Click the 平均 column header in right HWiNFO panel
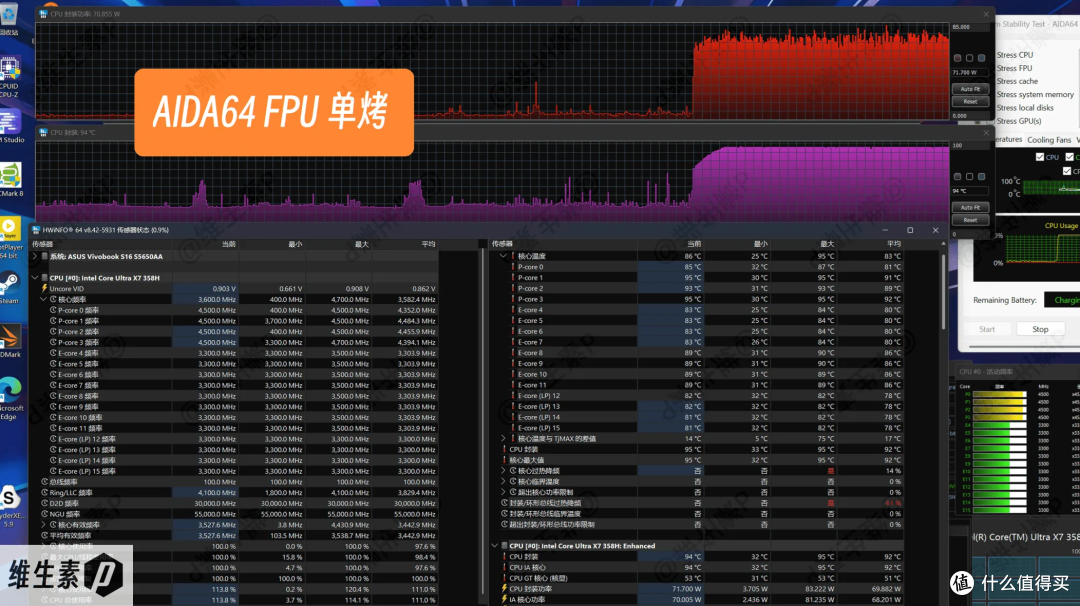The height and width of the screenshot is (606, 1080). click(x=893, y=244)
